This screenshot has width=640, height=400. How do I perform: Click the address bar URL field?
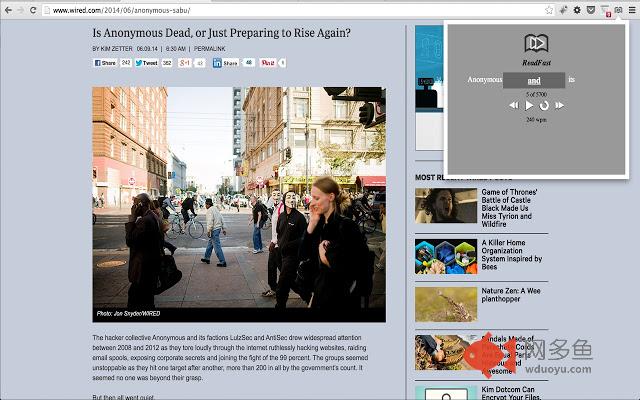(294, 10)
